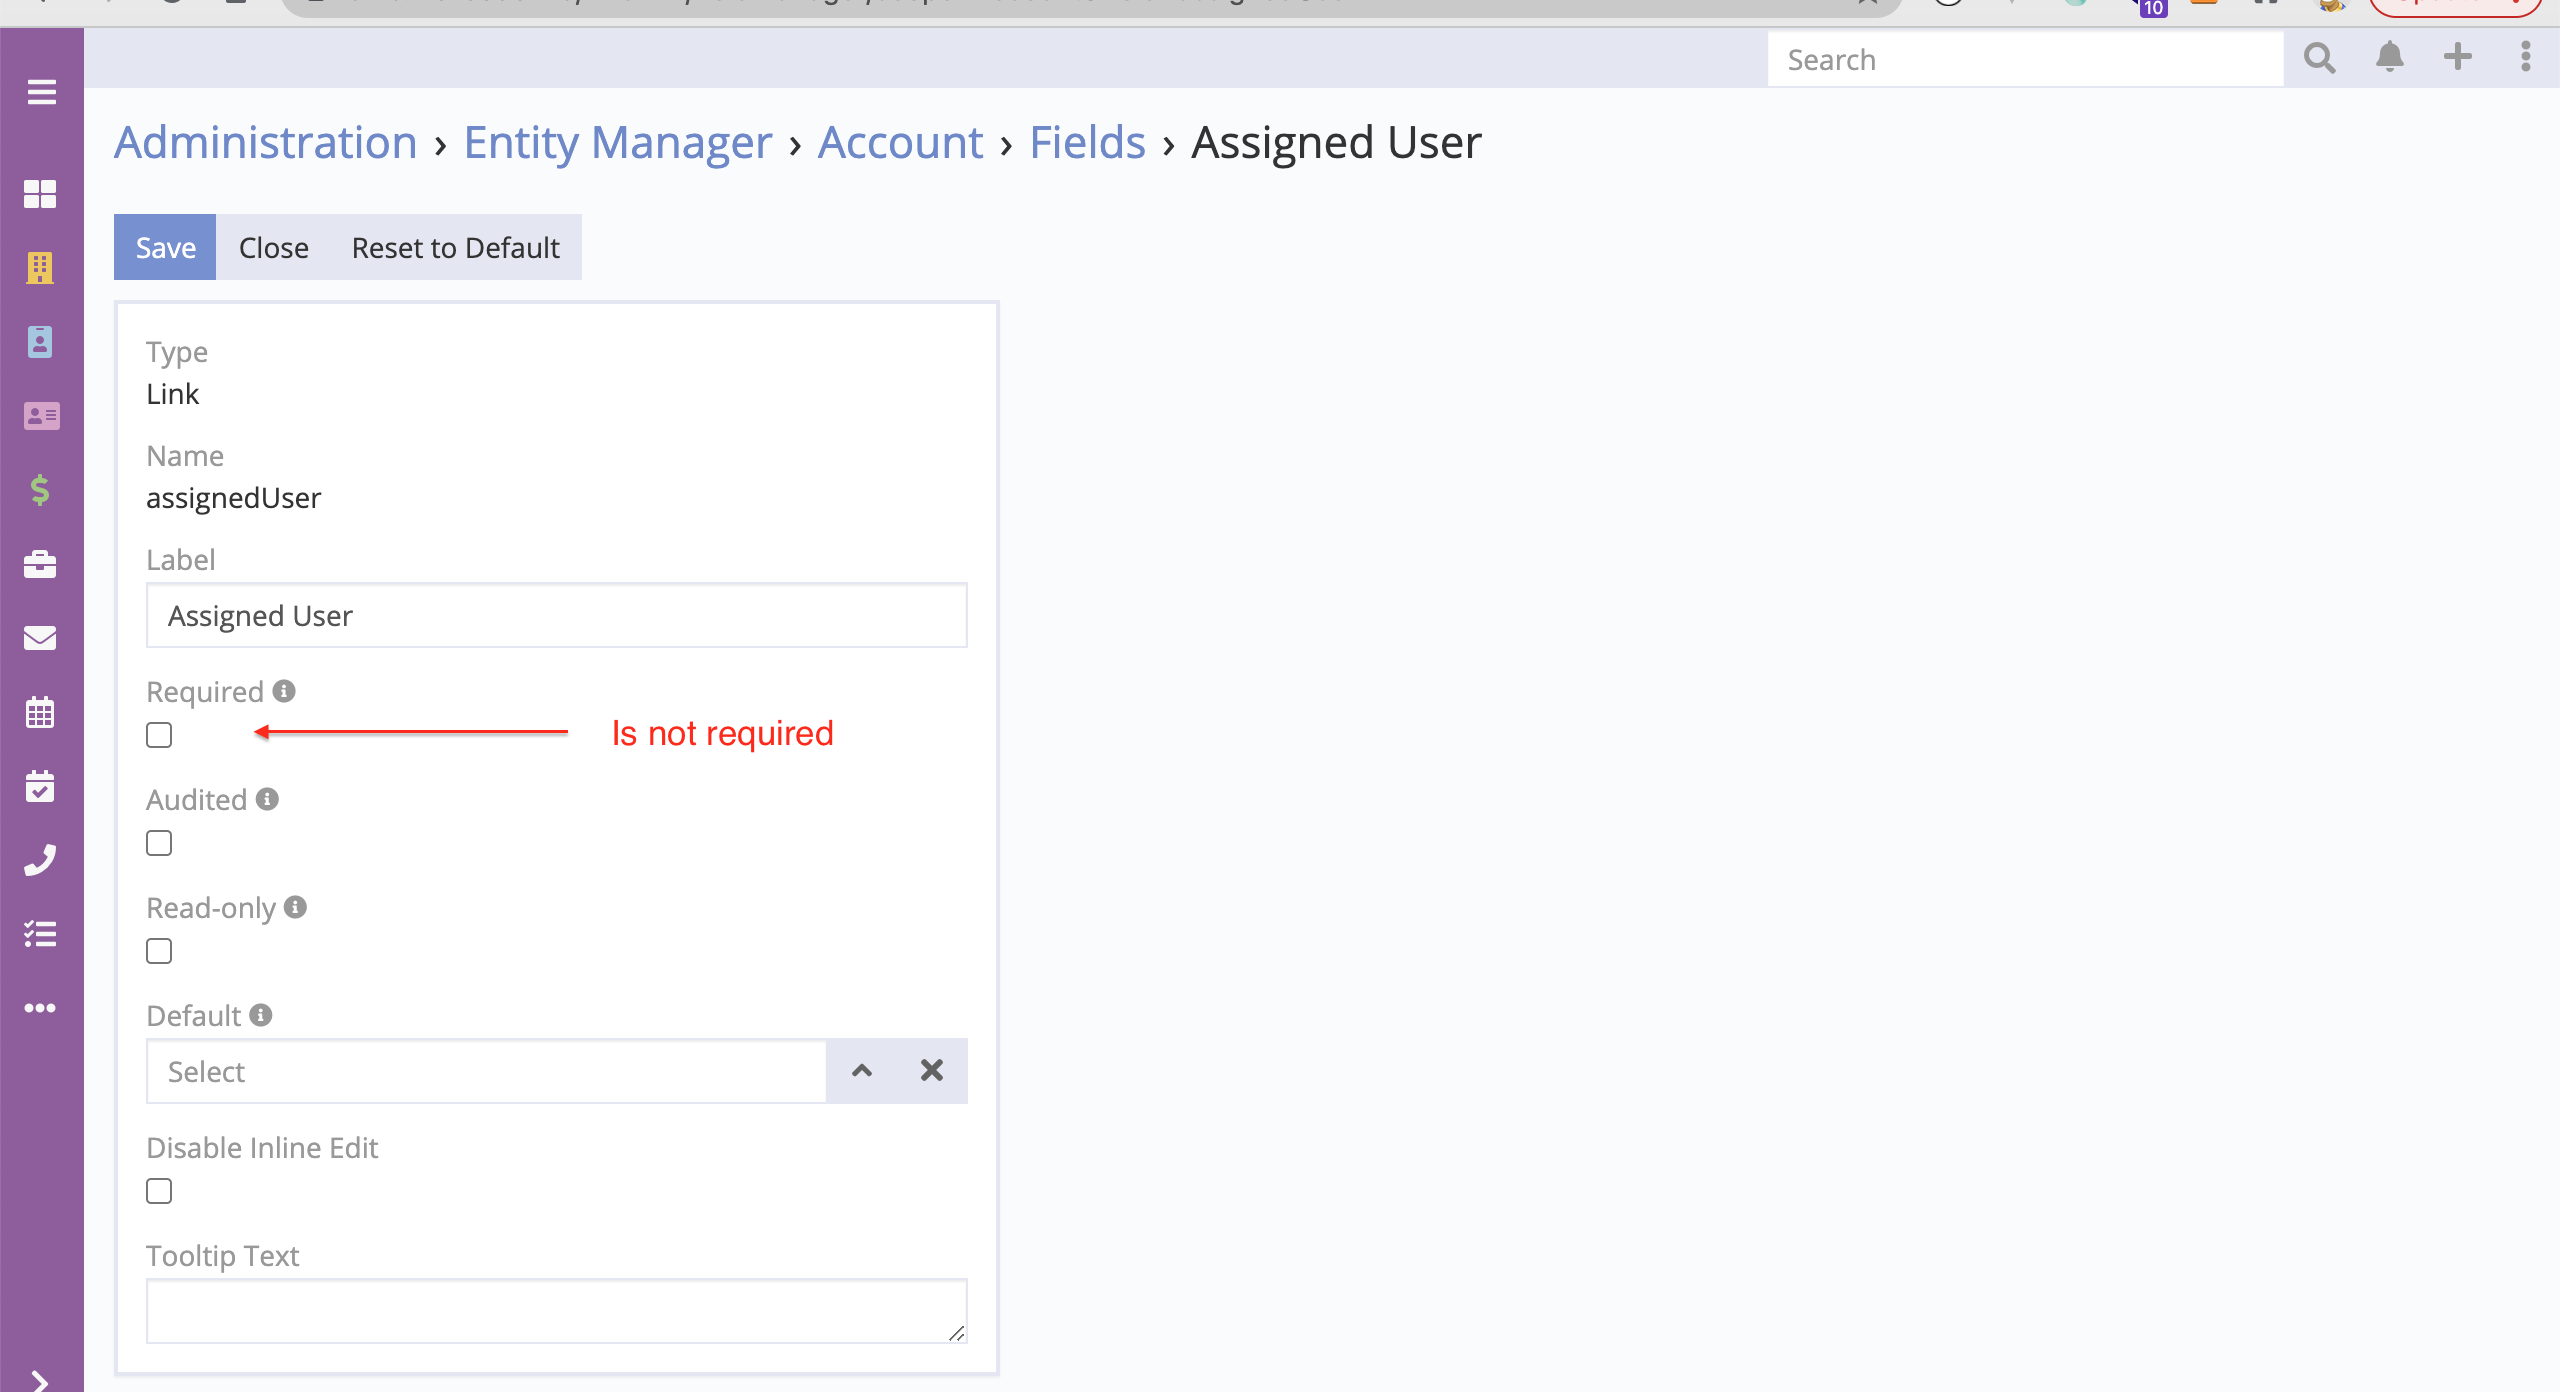Image resolution: width=2560 pixels, height=1392 pixels.
Task: Enable the Read-only checkbox
Action: tap(159, 951)
